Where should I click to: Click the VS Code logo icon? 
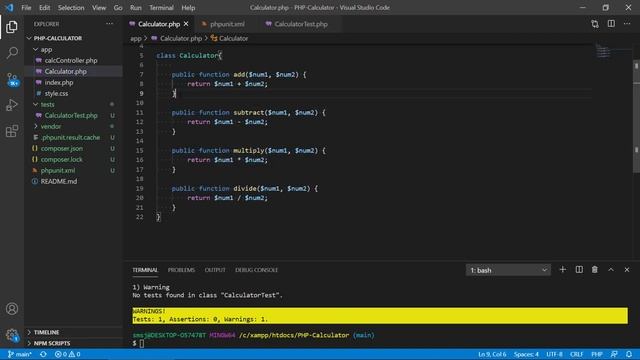click(x=9, y=7)
